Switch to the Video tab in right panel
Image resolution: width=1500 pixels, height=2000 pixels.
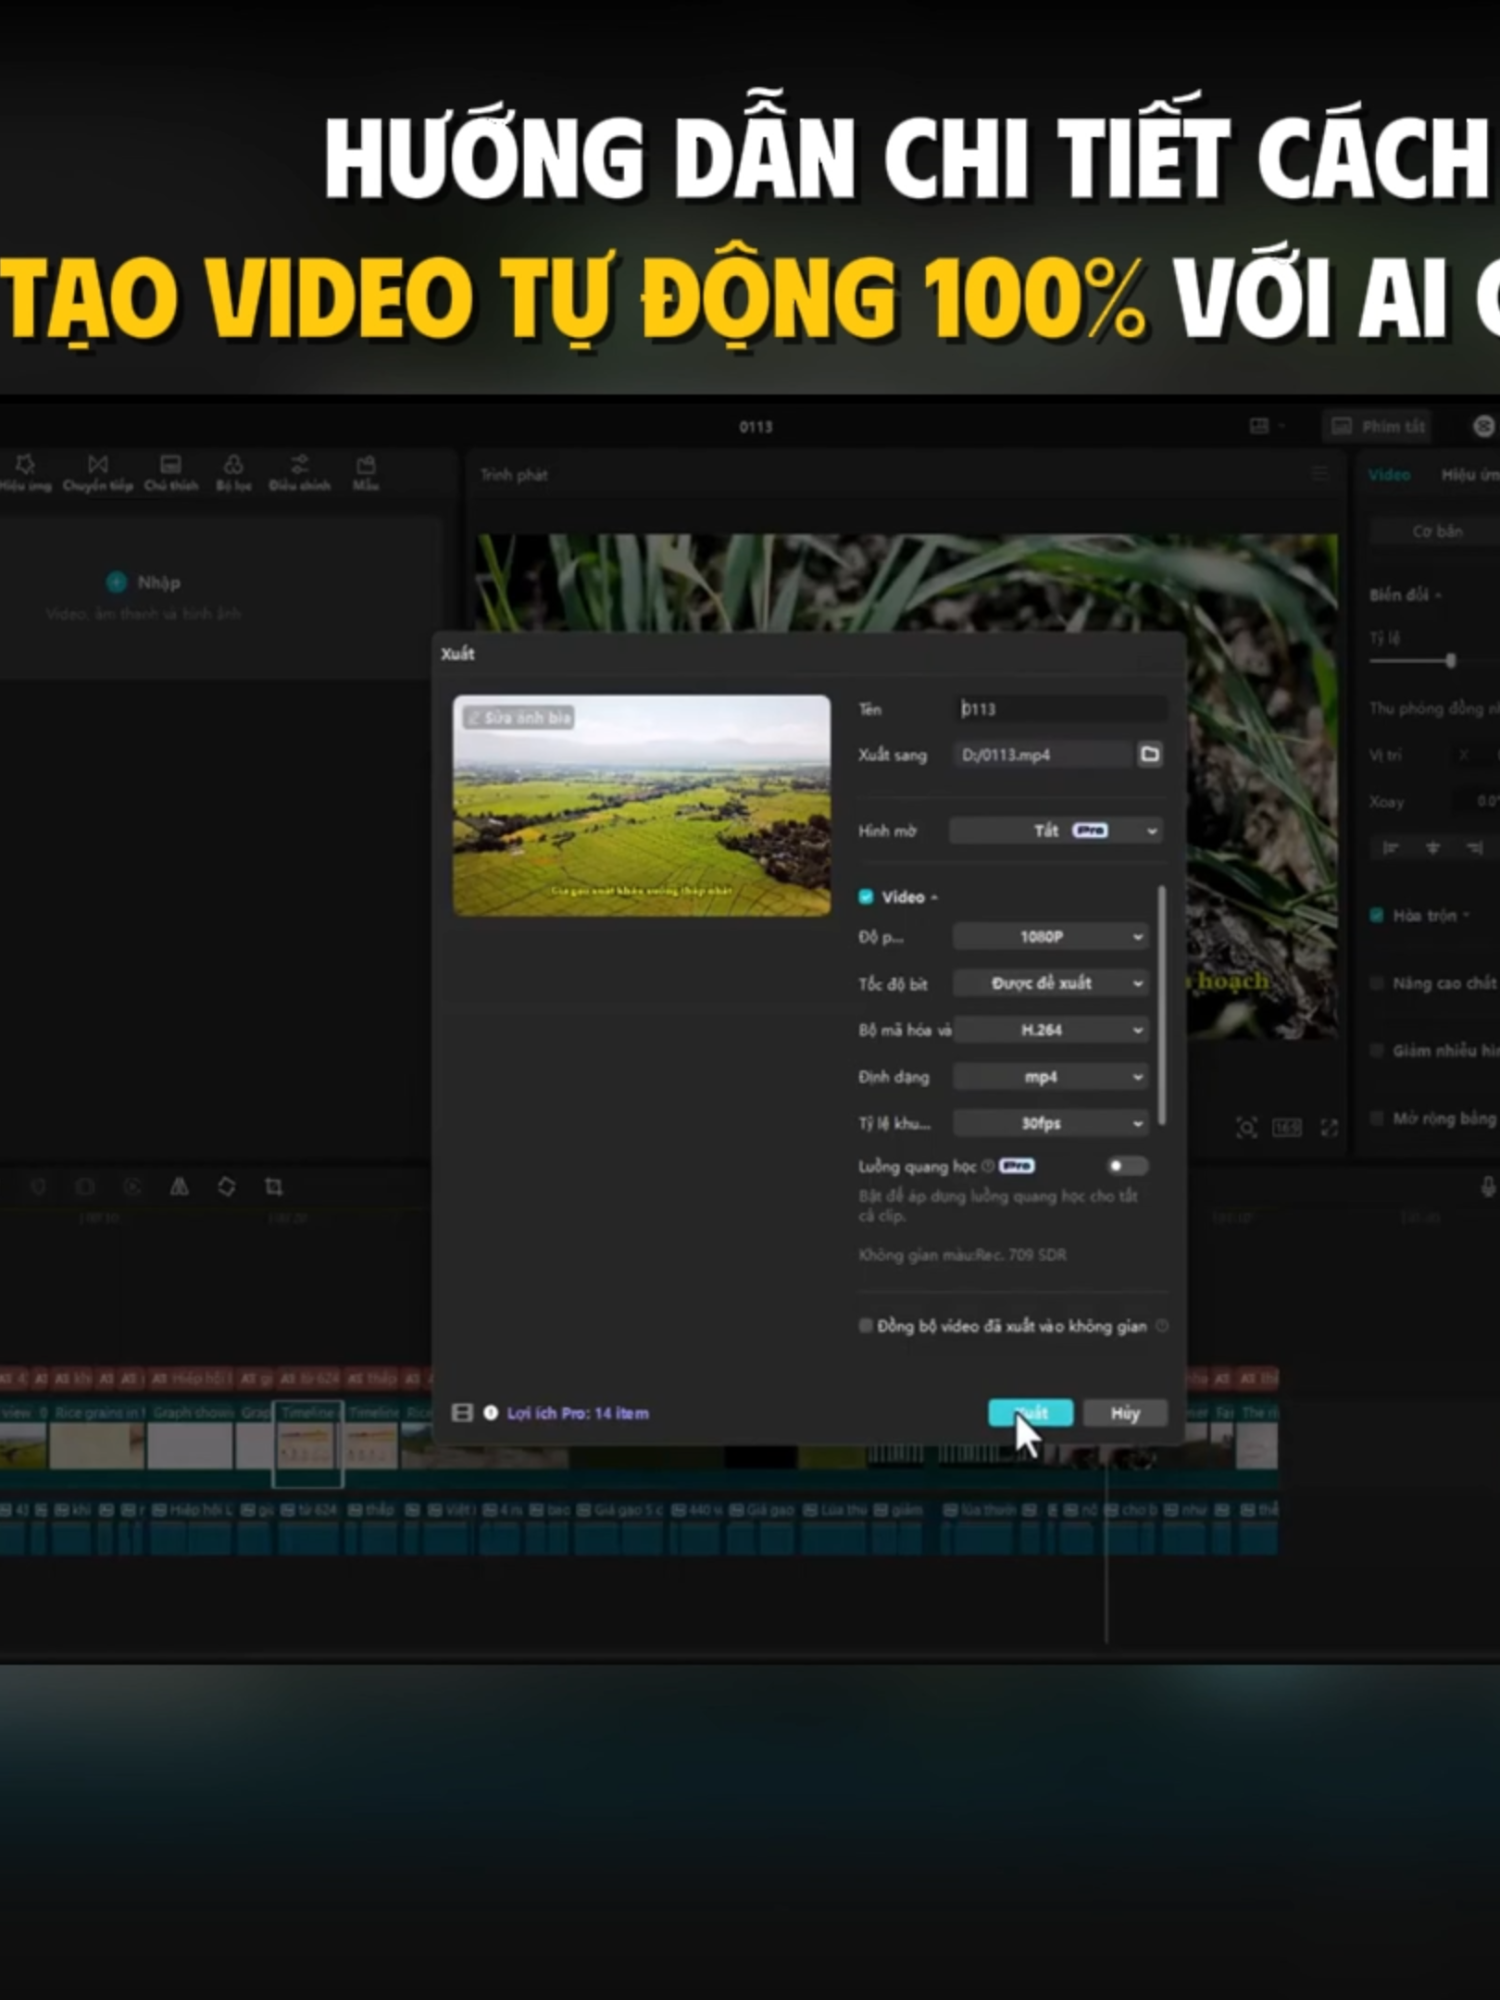1389,475
